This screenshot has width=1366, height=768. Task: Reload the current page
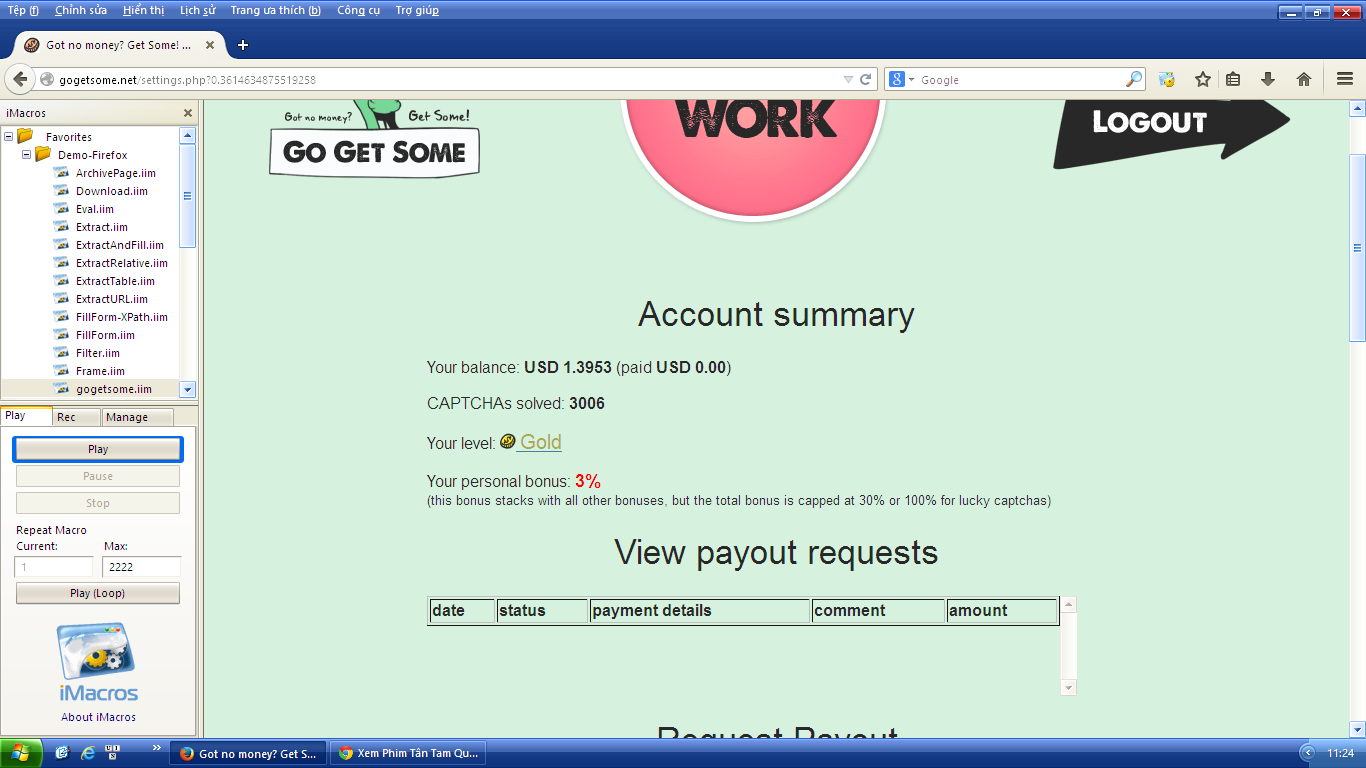pos(866,79)
